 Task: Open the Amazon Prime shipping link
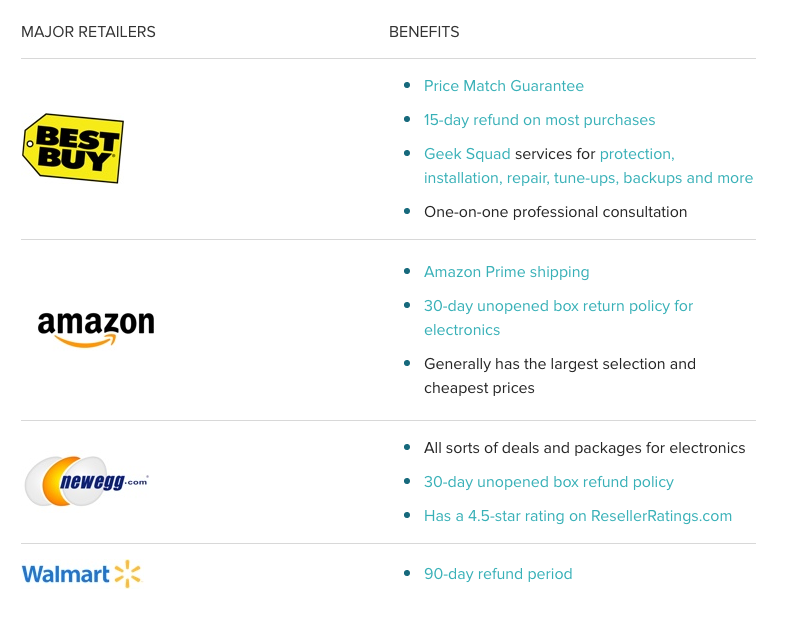tap(506, 272)
